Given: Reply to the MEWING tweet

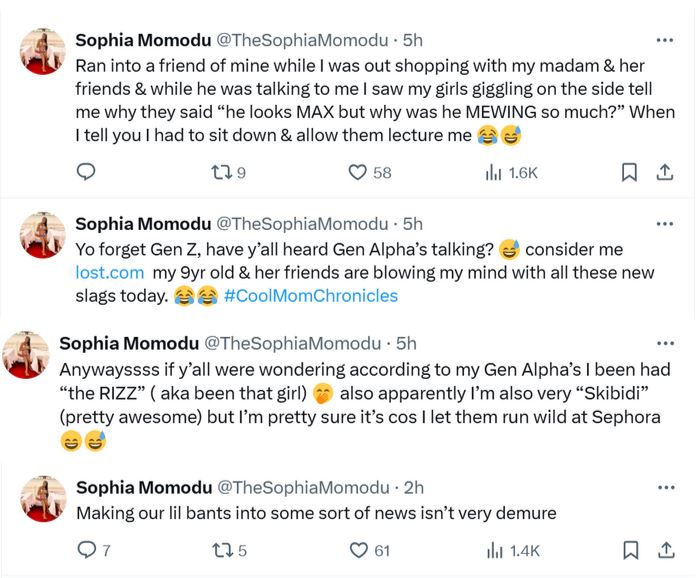Looking at the screenshot, I should pyautogui.click(x=86, y=172).
